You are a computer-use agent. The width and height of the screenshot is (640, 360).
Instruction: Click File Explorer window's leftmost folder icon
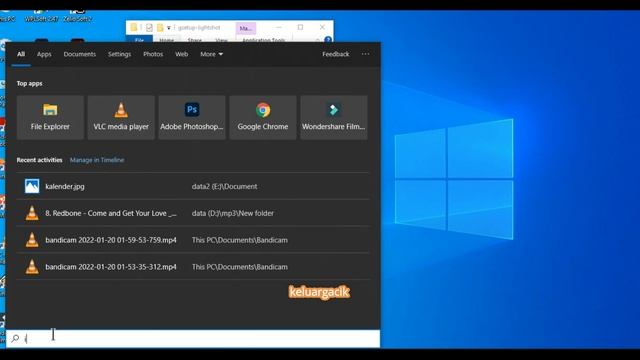tap(133, 27)
